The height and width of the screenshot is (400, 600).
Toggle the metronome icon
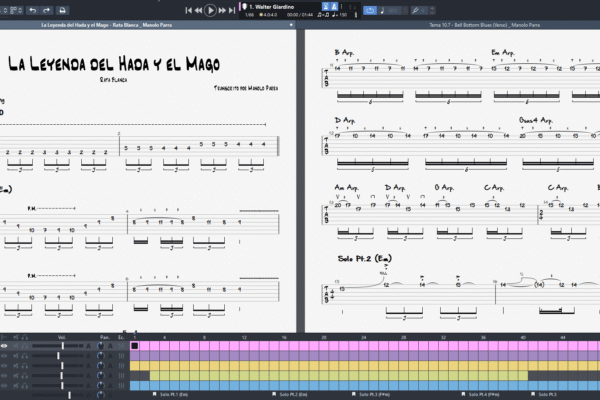click(334, 7)
